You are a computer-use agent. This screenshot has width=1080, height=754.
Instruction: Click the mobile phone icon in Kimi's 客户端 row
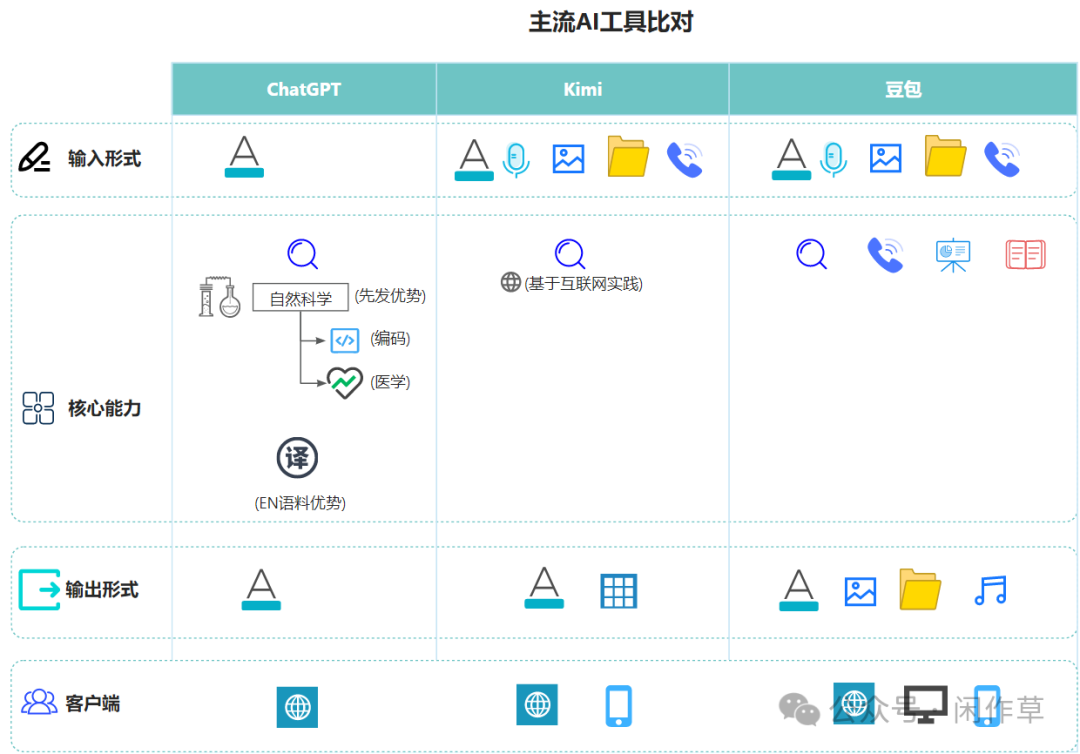[x=619, y=706]
